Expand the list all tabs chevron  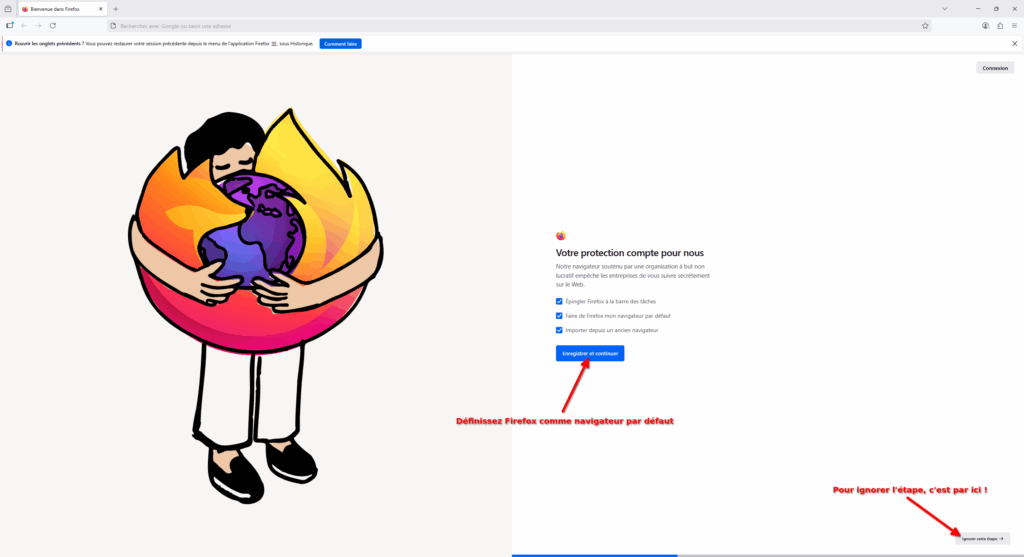[944, 9]
